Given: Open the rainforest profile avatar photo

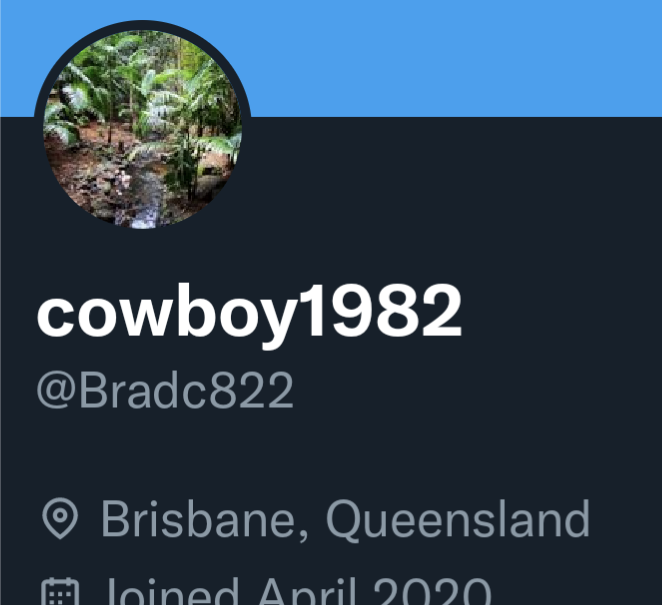Looking at the screenshot, I should pyautogui.click(x=143, y=129).
